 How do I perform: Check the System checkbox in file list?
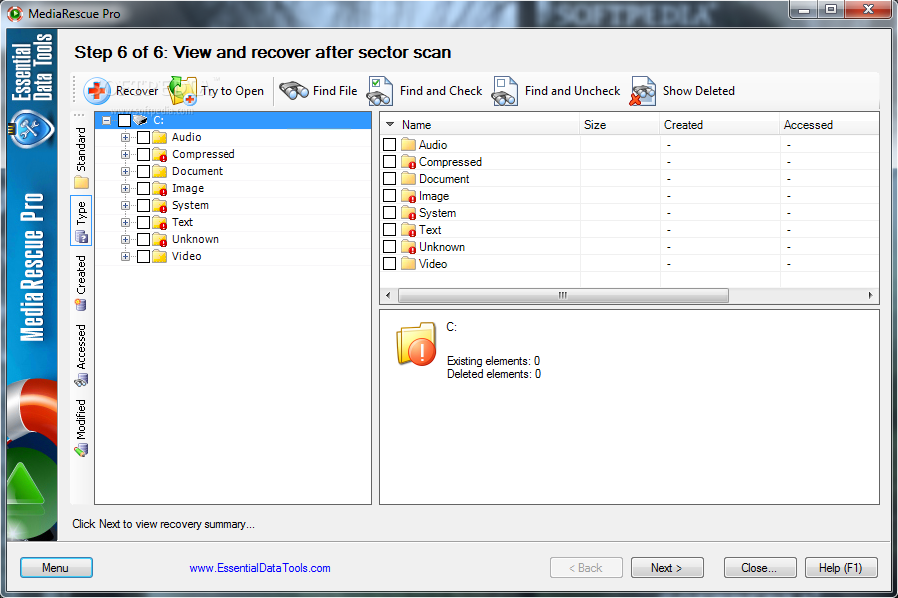coord(389,213)
